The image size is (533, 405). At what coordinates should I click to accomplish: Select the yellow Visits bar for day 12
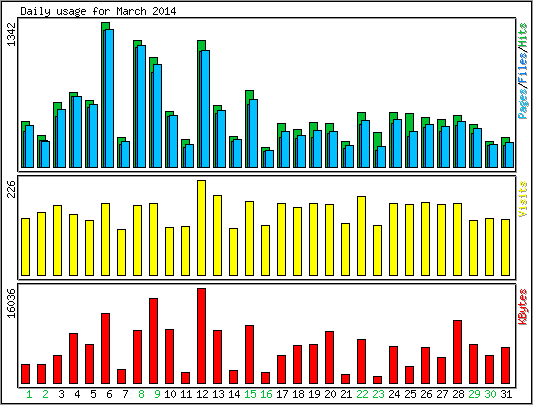pyautogui.click(x=202, y=228)
